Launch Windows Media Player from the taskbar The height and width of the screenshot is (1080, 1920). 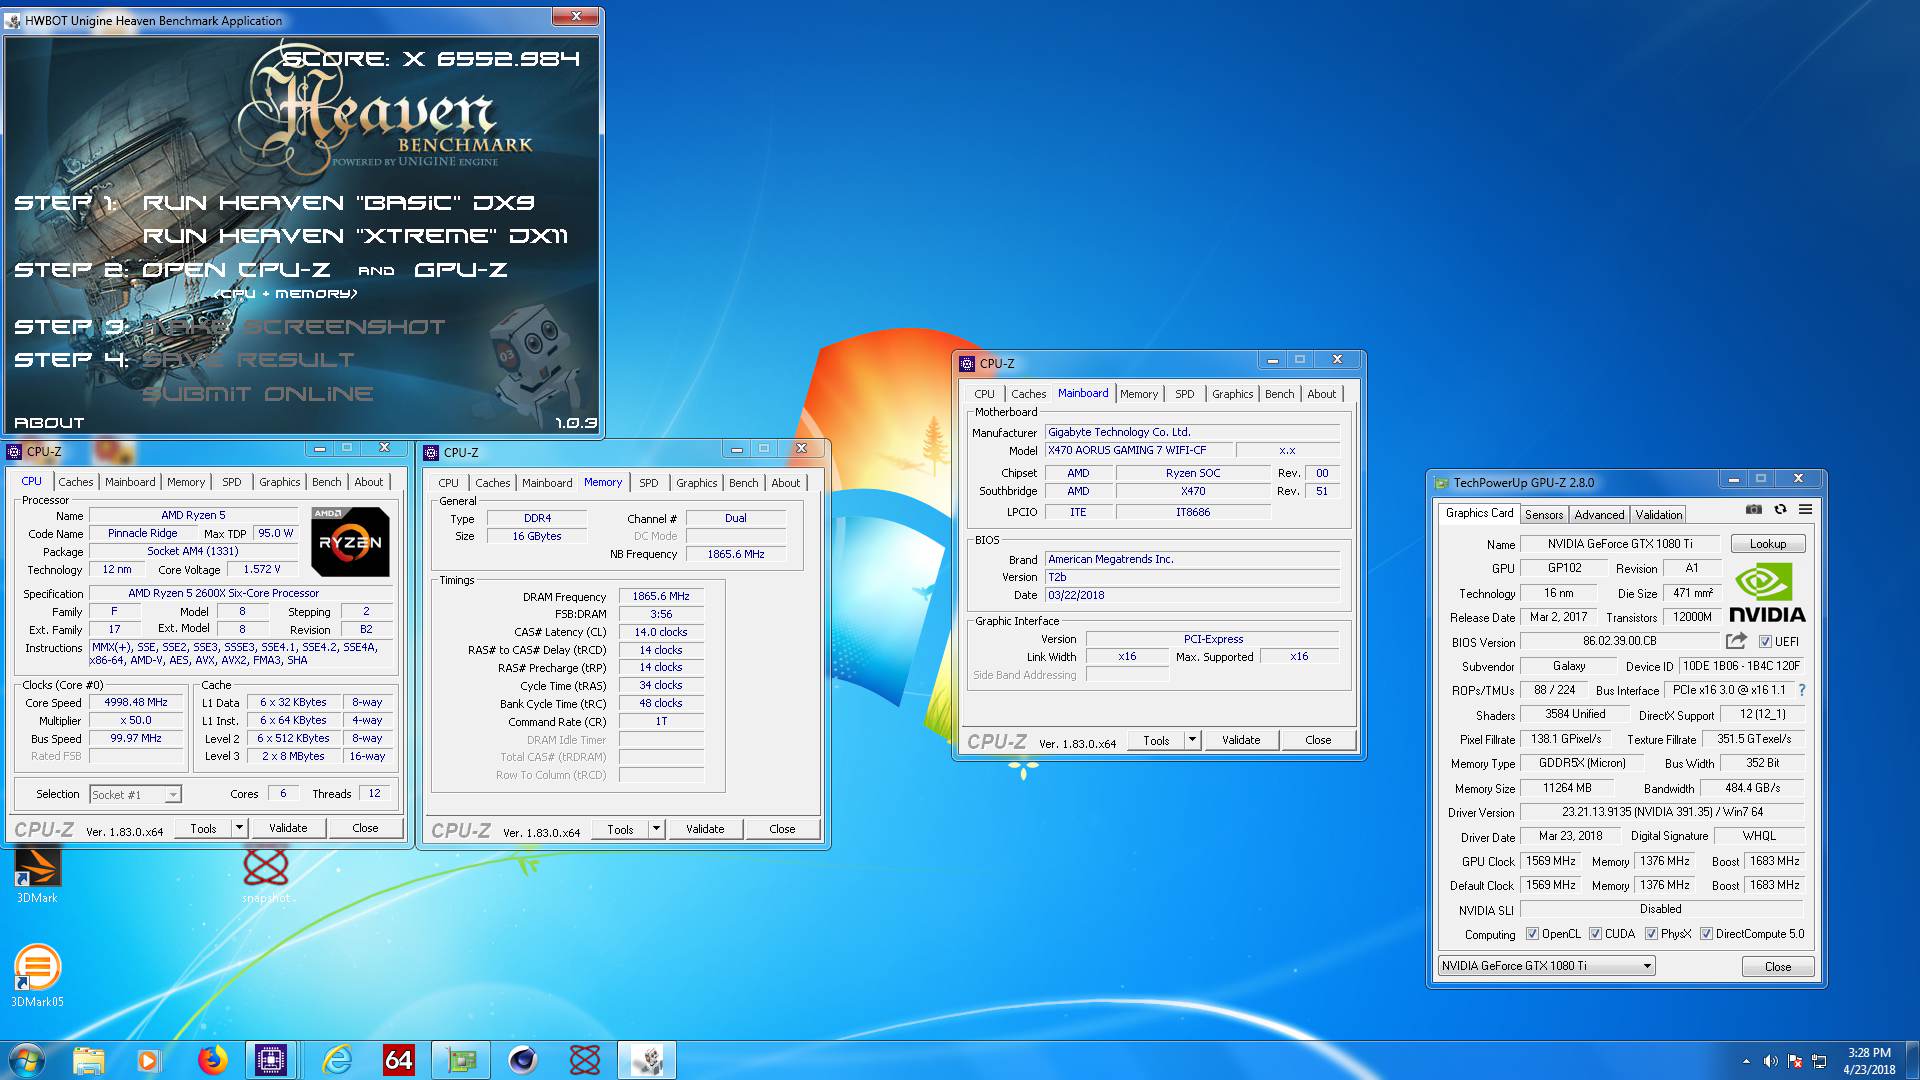coord(148,1060)
